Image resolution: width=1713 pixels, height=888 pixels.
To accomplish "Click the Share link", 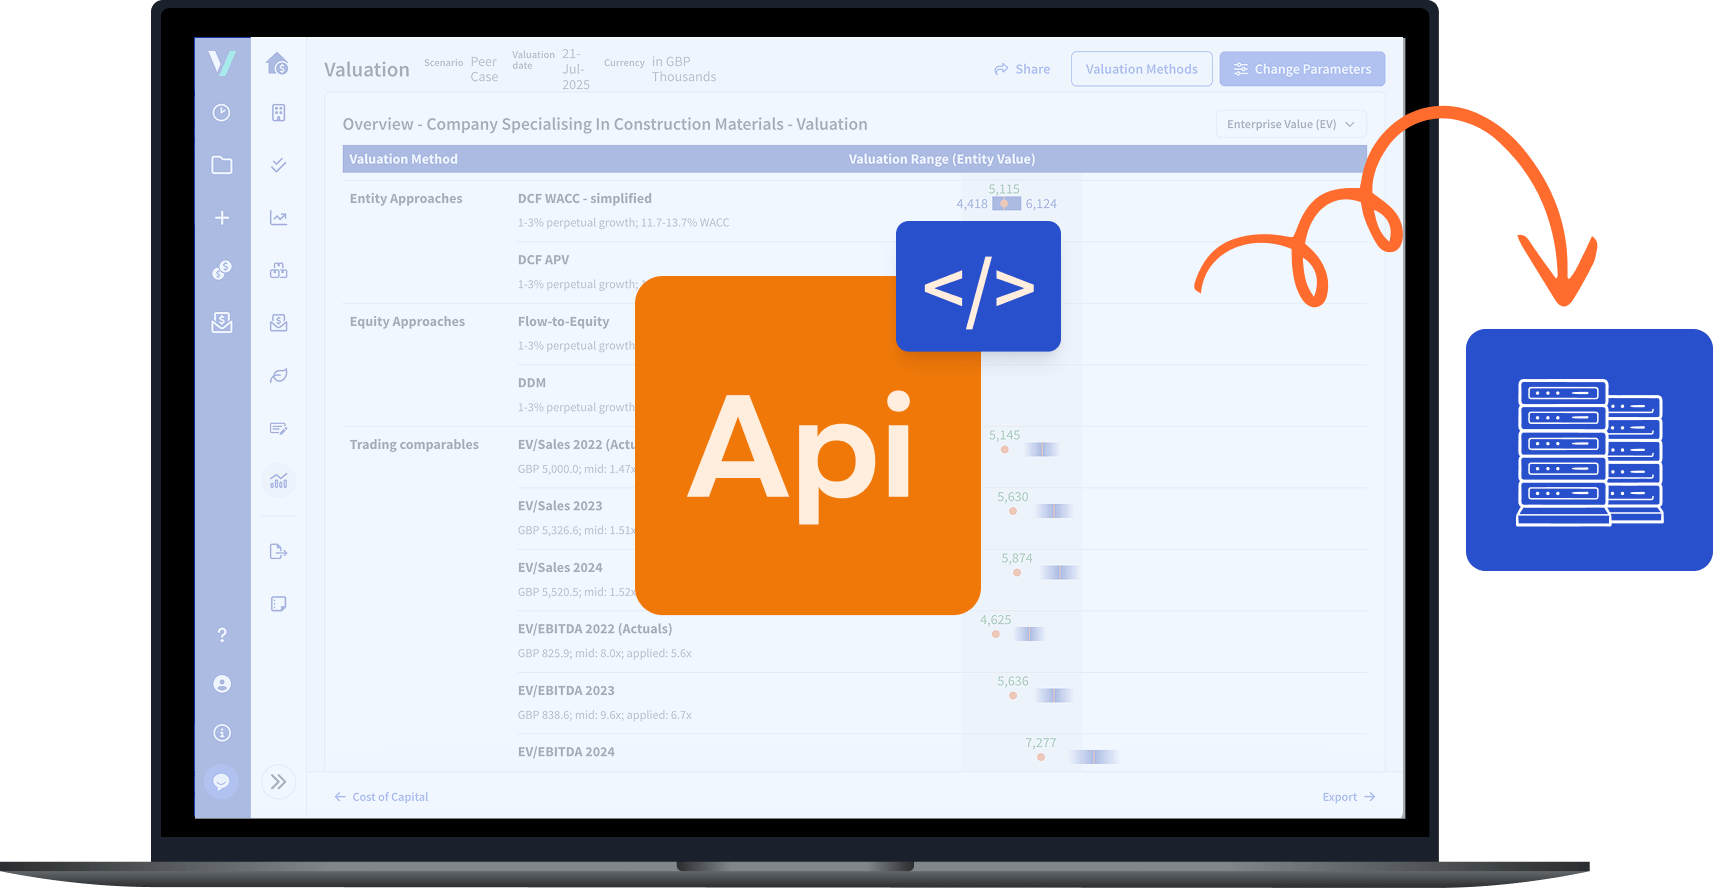I will (1022, 69).
